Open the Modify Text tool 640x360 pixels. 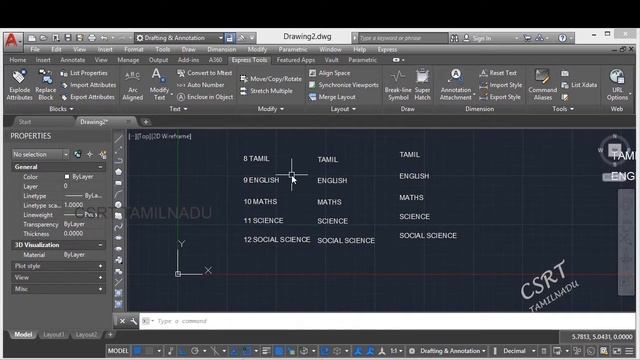[x=159, y=85]
